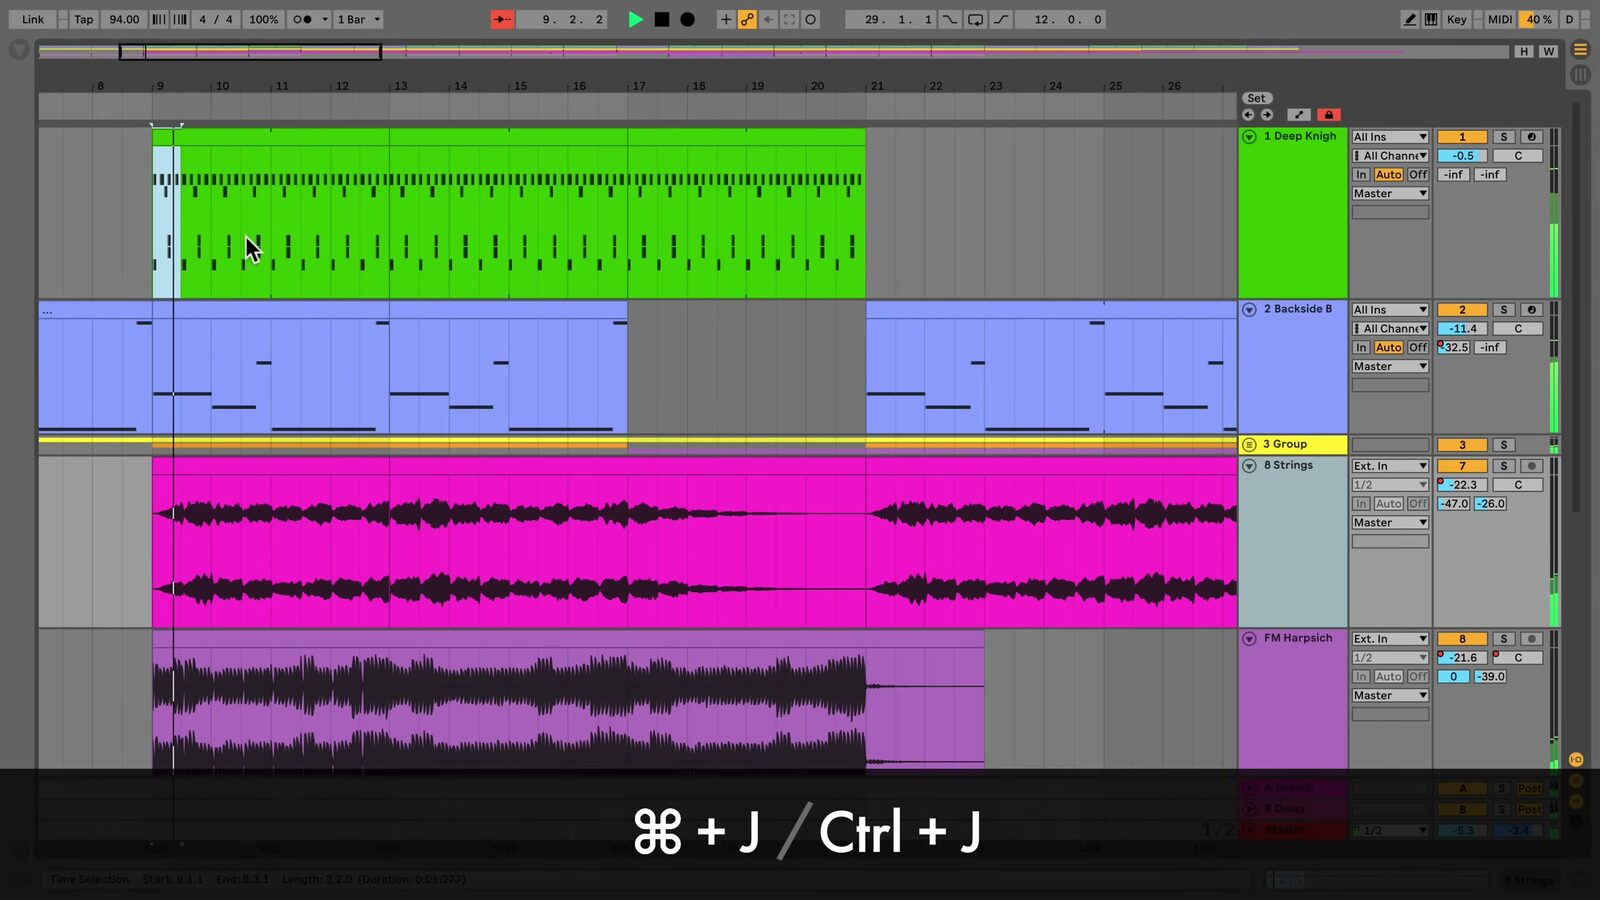1600x900 pixels.
Task: Toggle the Key Map Mode switch
Action: (x=1456, y=19)
